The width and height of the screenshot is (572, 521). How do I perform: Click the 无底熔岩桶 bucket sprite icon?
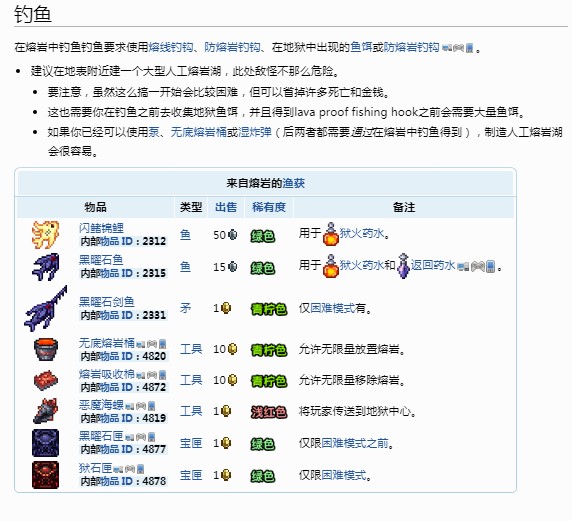click(x=45, y=349)
